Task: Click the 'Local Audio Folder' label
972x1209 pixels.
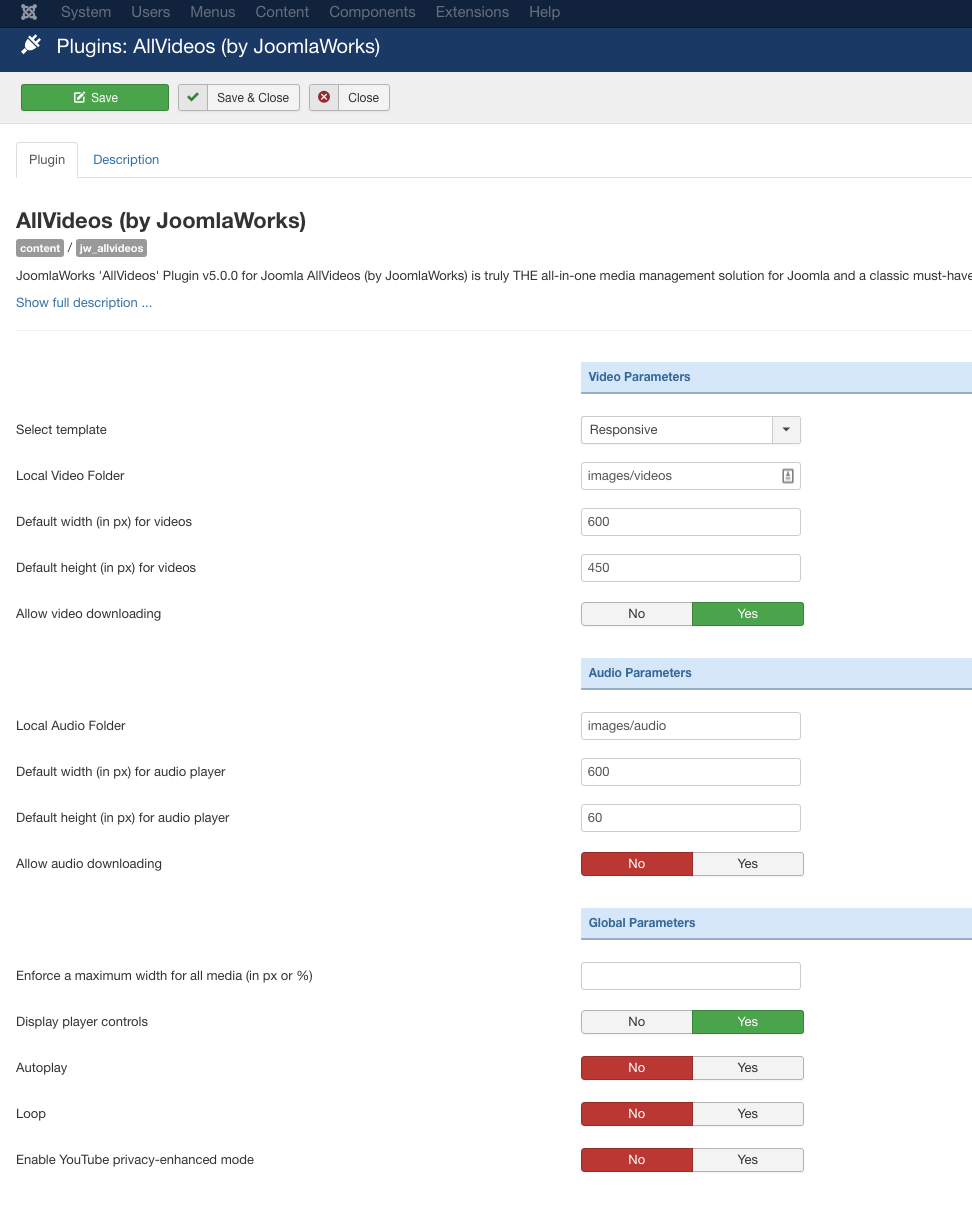Action: point(71,726)
